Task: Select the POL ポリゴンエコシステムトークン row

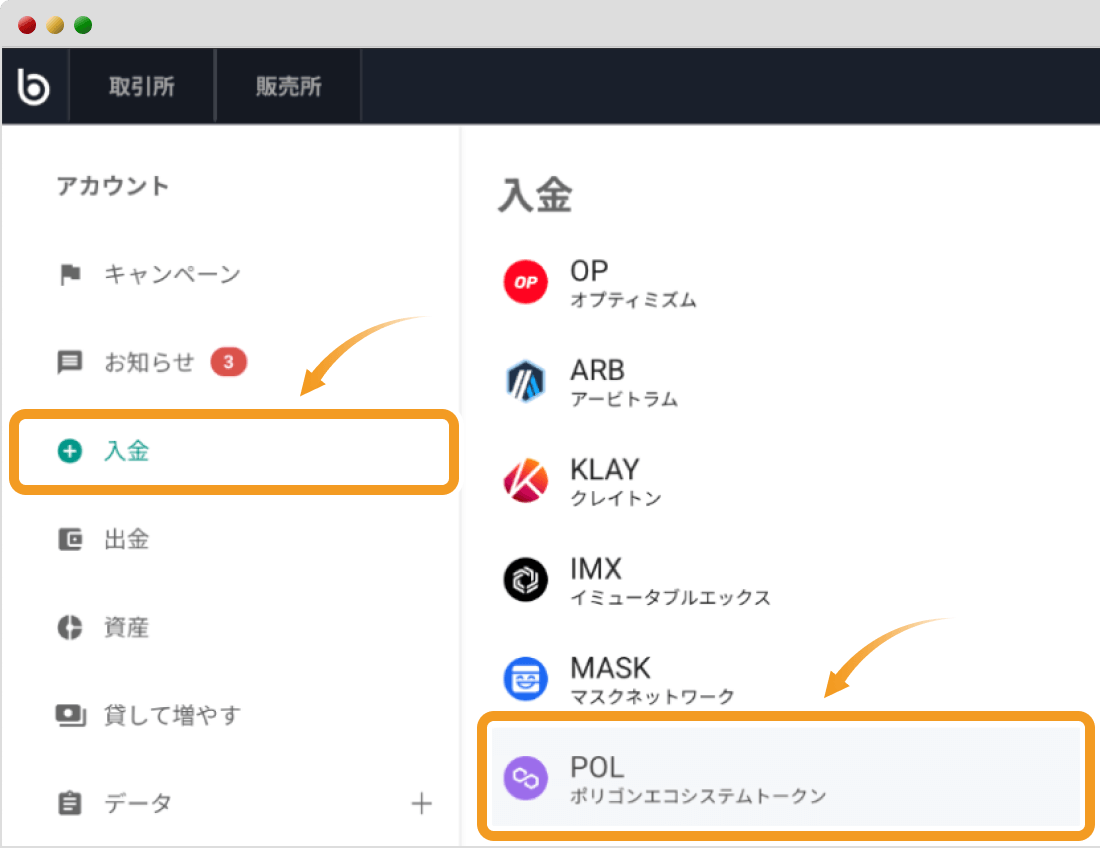Action: coord(787,777)
